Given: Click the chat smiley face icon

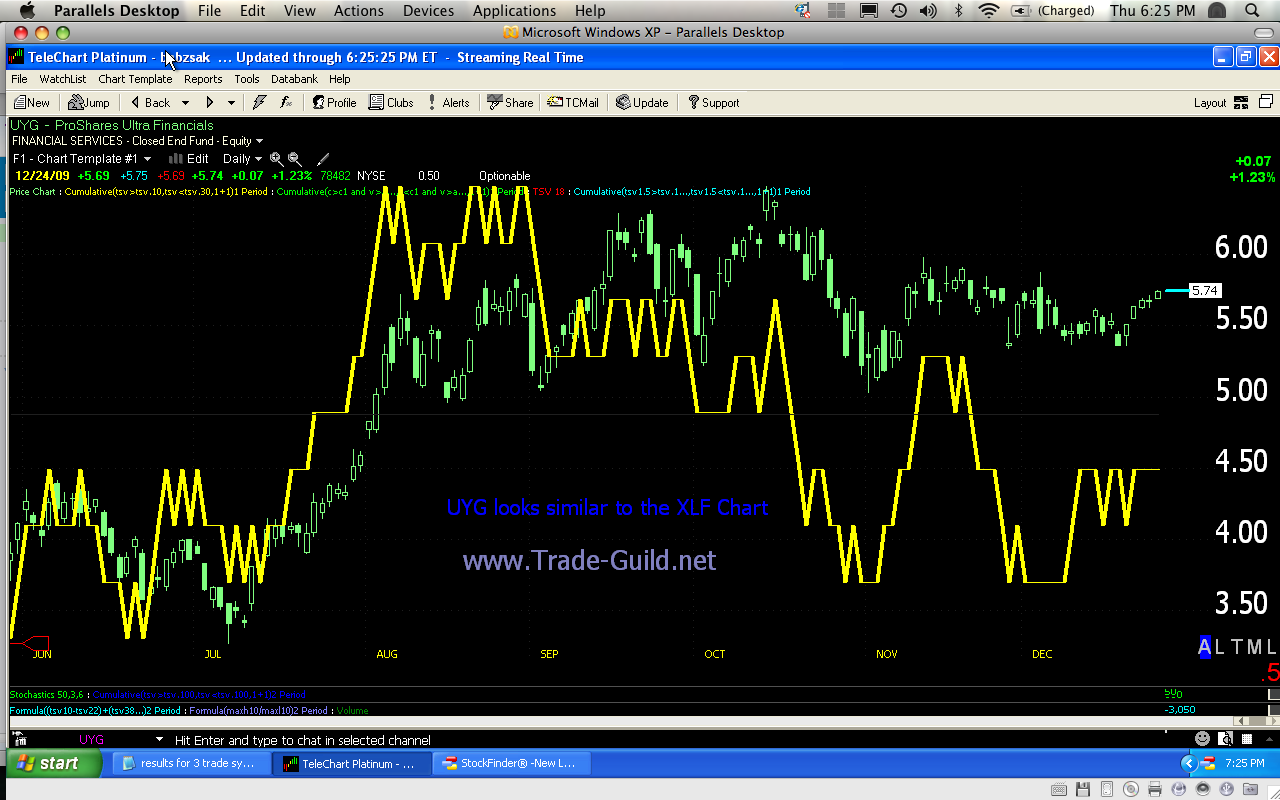Looking at the screenshot, I should pos(1203,739).
